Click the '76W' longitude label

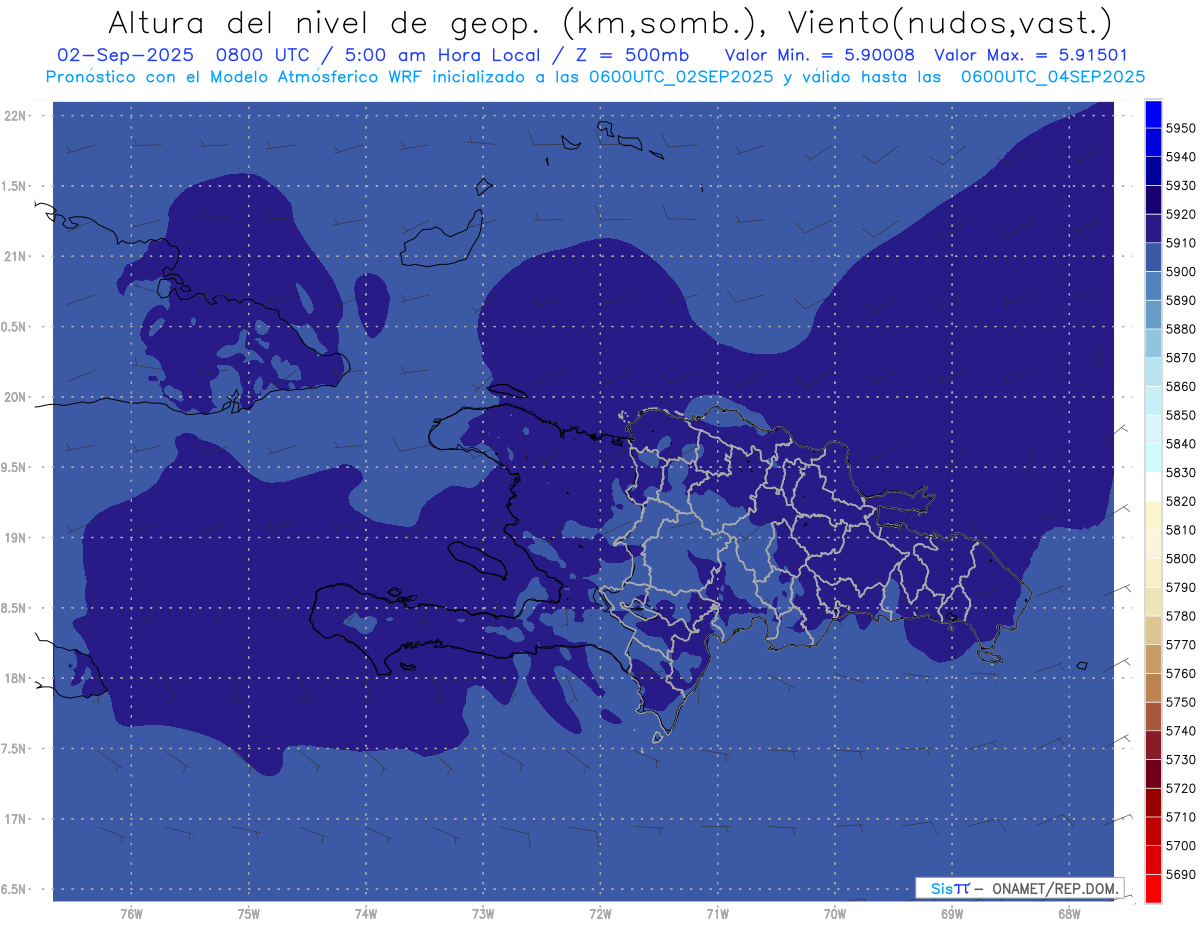click(x=131, y=913)
